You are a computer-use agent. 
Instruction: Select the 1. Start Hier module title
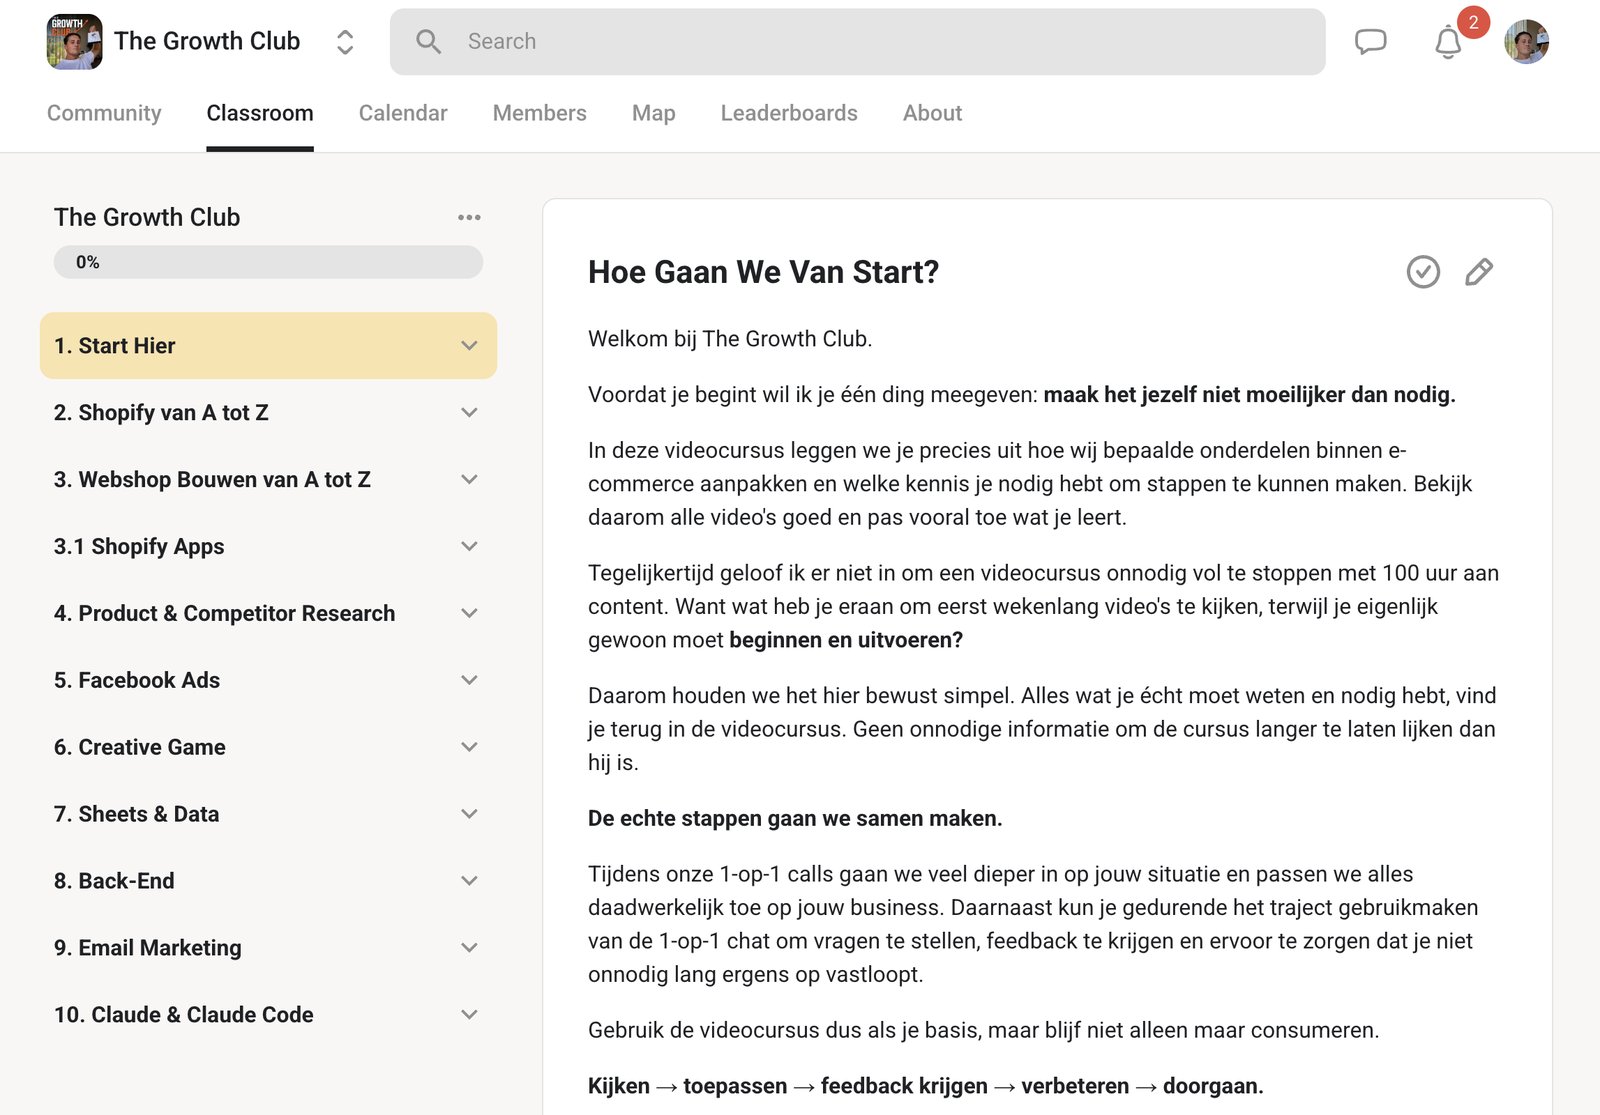click(115, 346)
